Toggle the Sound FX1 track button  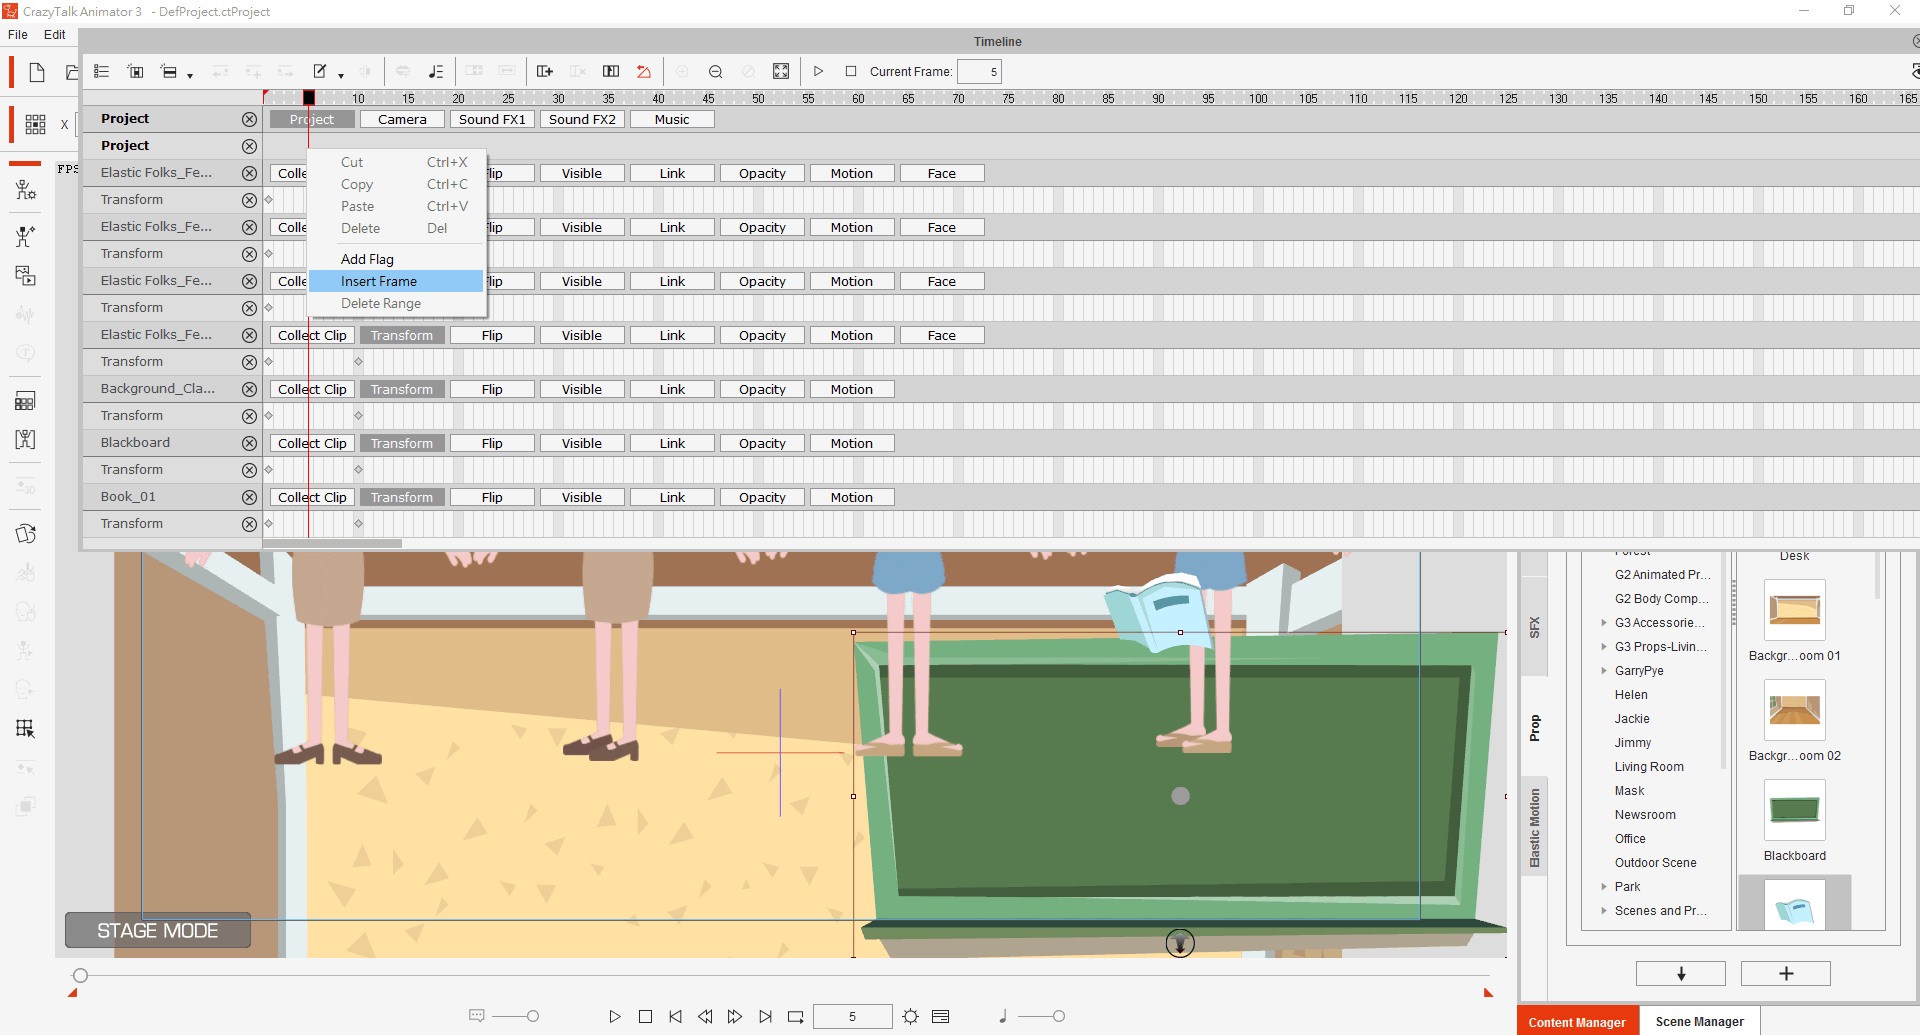pyautogui.click(x=492, y=119)
